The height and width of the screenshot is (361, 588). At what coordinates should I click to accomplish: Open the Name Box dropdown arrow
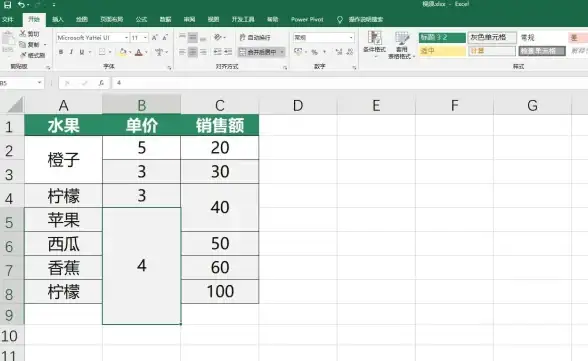(x=39, y=83)
